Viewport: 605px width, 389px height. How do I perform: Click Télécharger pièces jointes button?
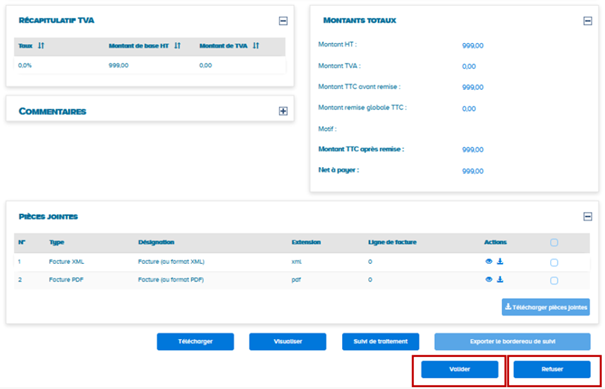coord(546,307)
